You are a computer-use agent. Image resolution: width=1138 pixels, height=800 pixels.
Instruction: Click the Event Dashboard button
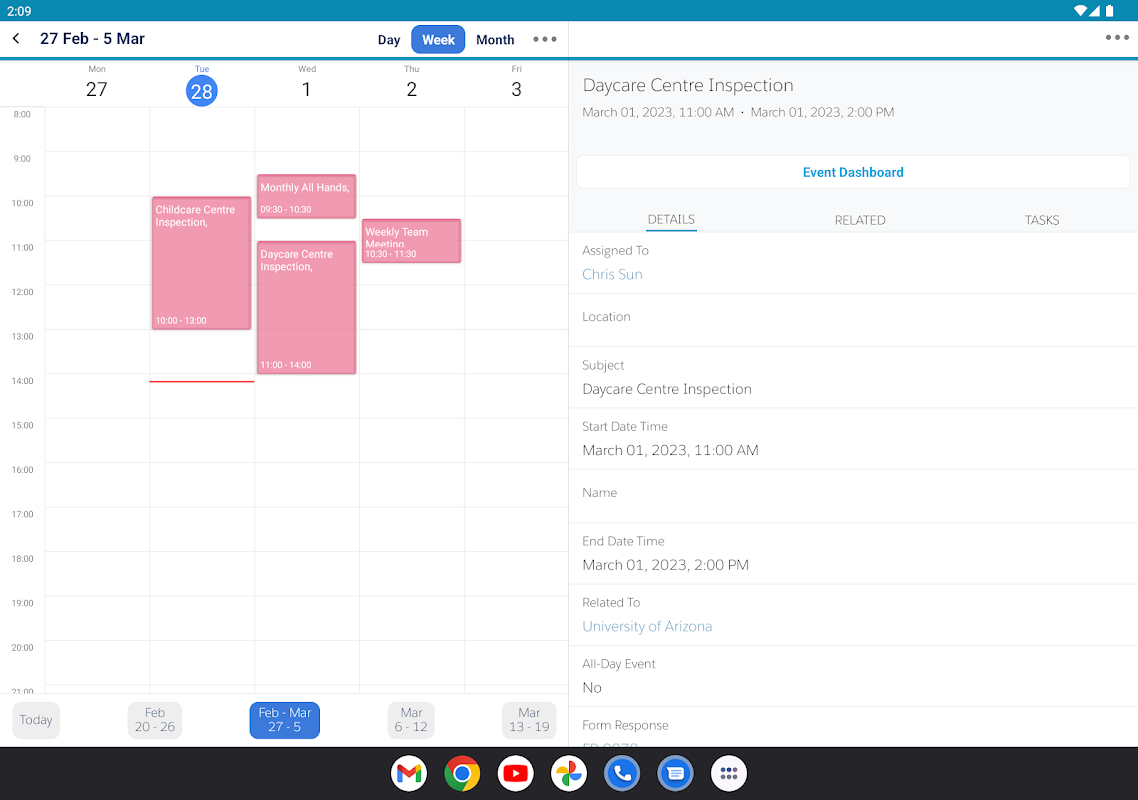tap(853, 172)
